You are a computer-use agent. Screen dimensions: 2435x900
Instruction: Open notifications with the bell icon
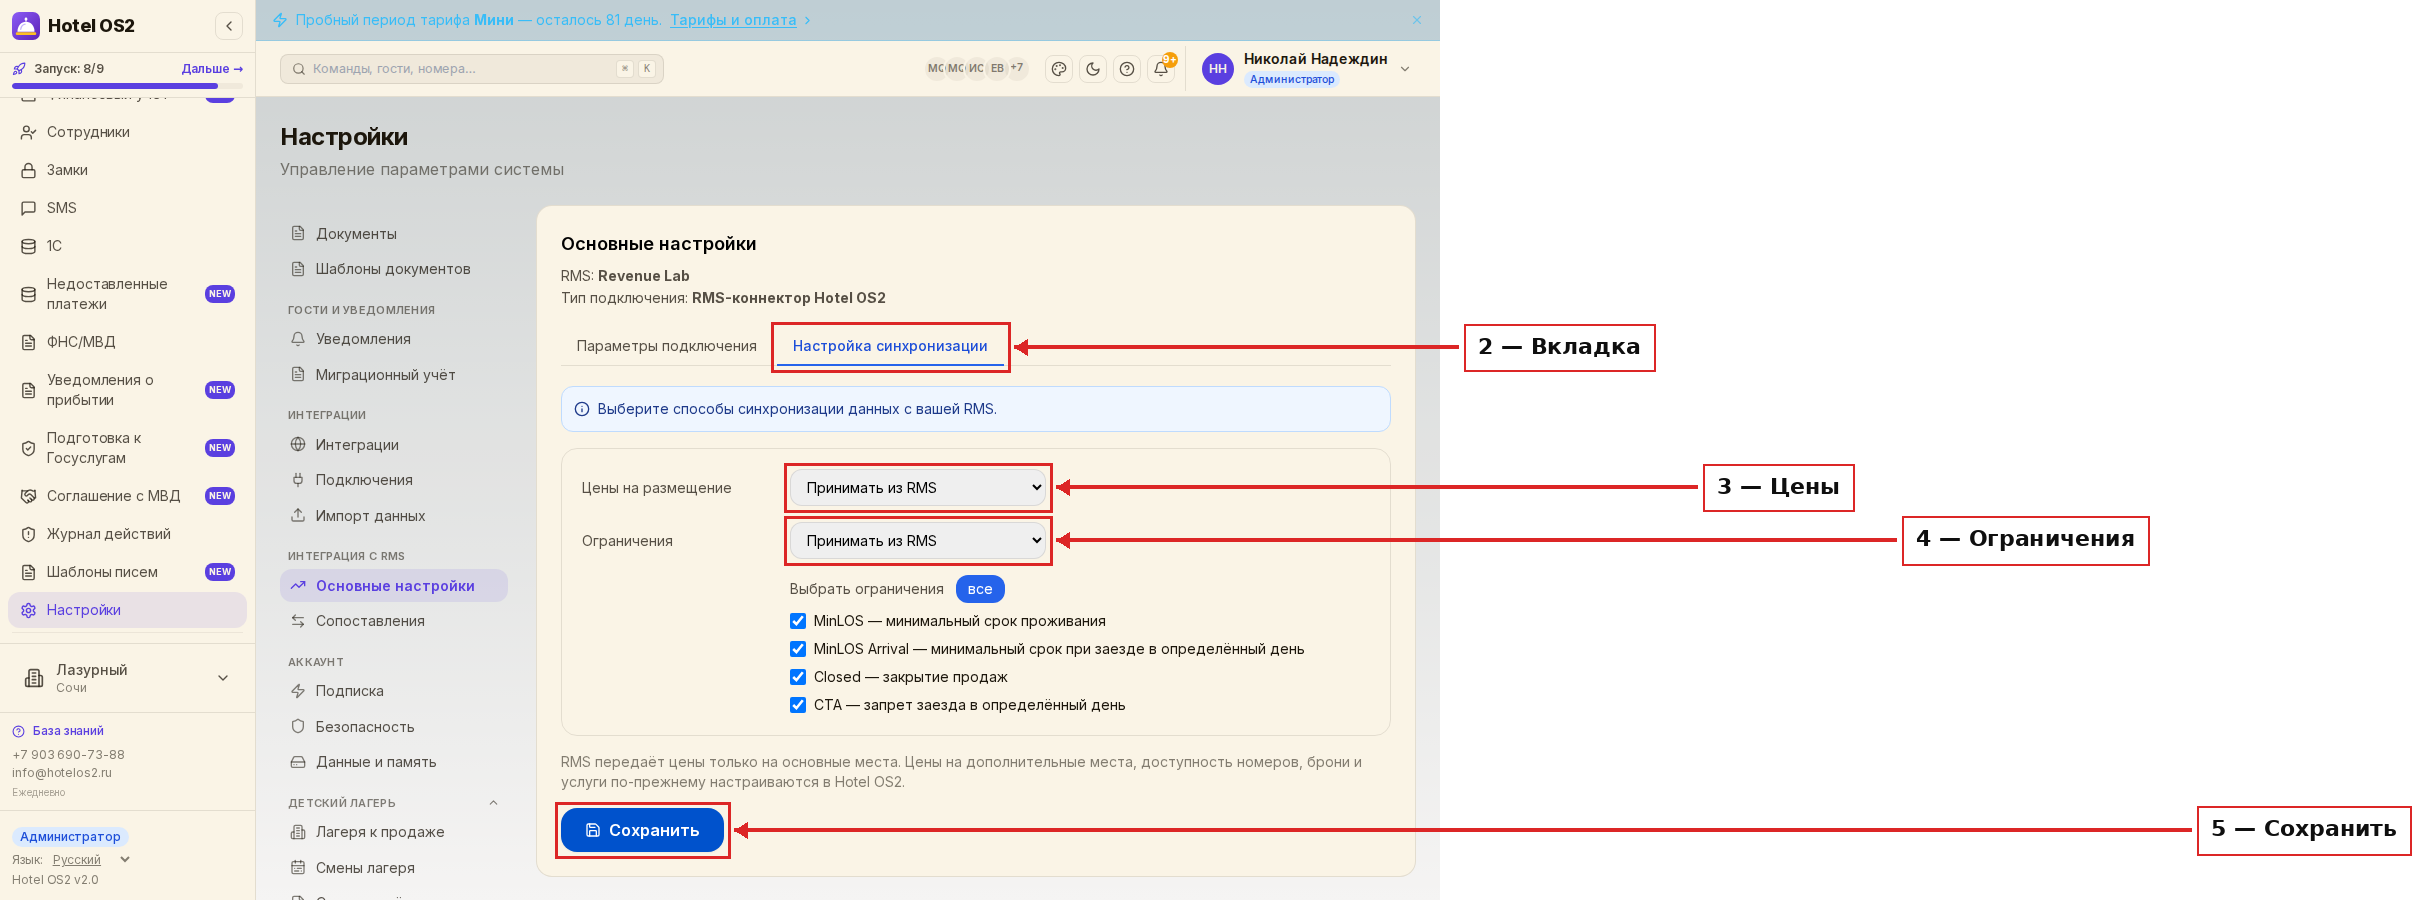click(1161, 69)
